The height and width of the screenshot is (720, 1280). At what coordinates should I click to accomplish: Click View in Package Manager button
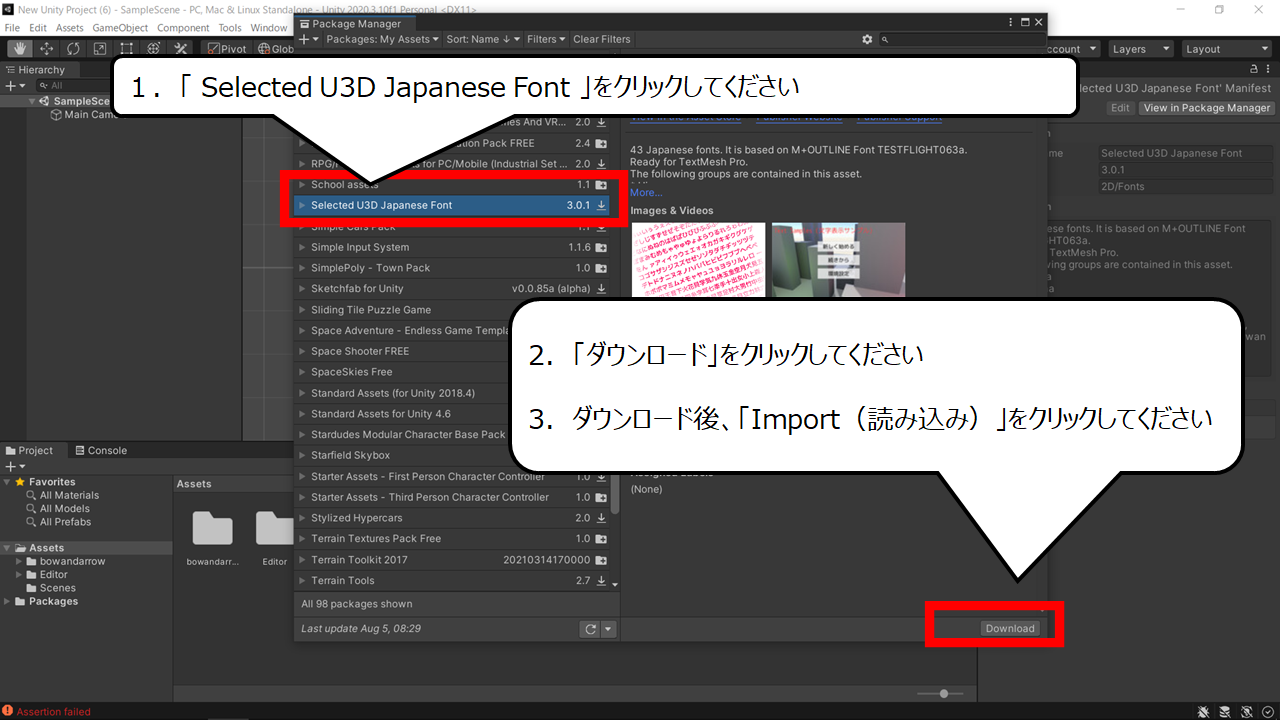coord(1207,108)
